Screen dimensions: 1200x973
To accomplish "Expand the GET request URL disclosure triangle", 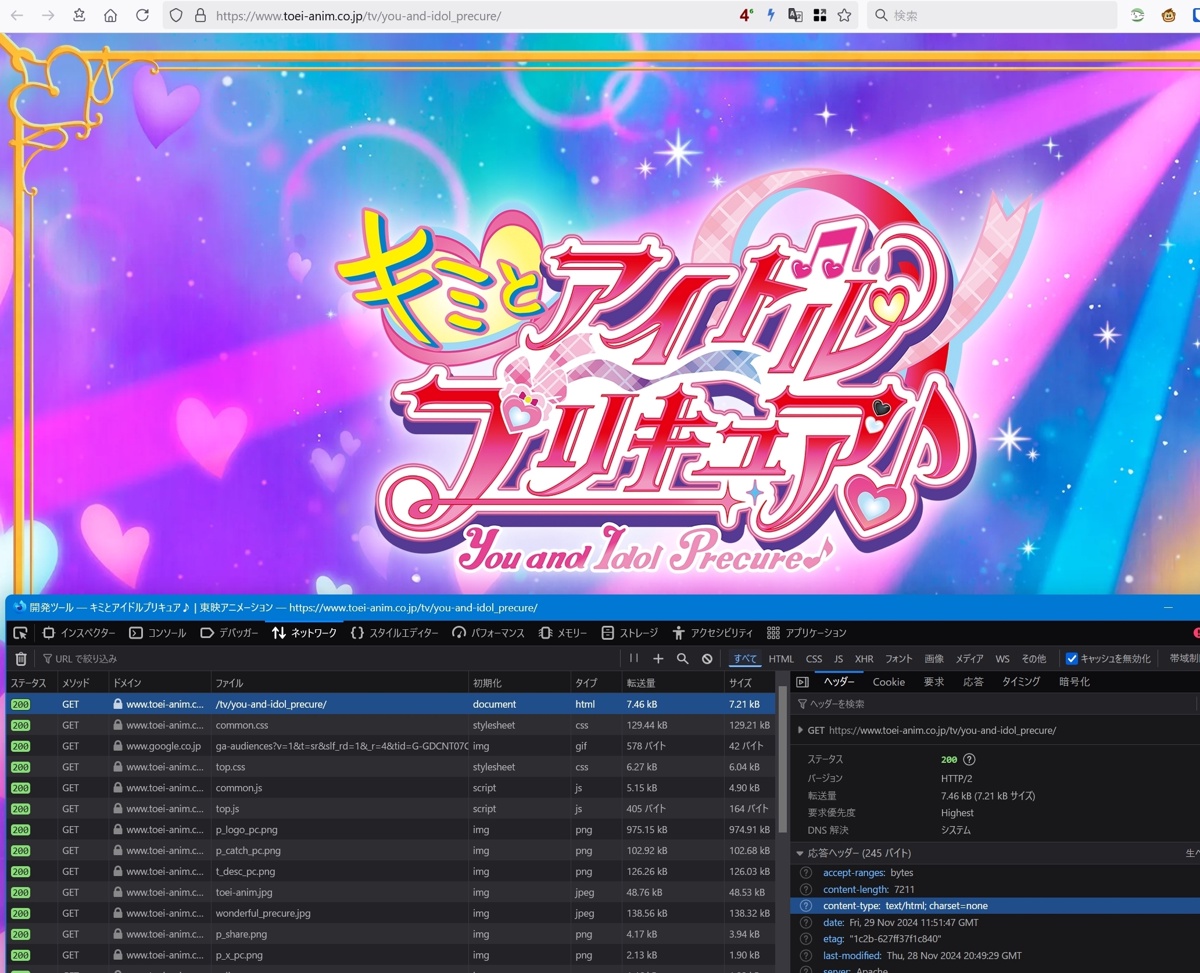I will (x=801, y=730).
